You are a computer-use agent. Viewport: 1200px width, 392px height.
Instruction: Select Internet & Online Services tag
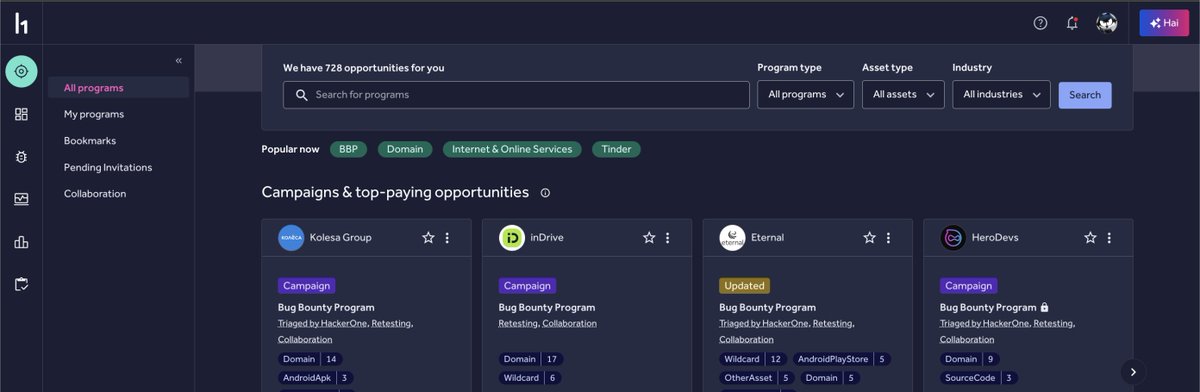click(512, 149)
